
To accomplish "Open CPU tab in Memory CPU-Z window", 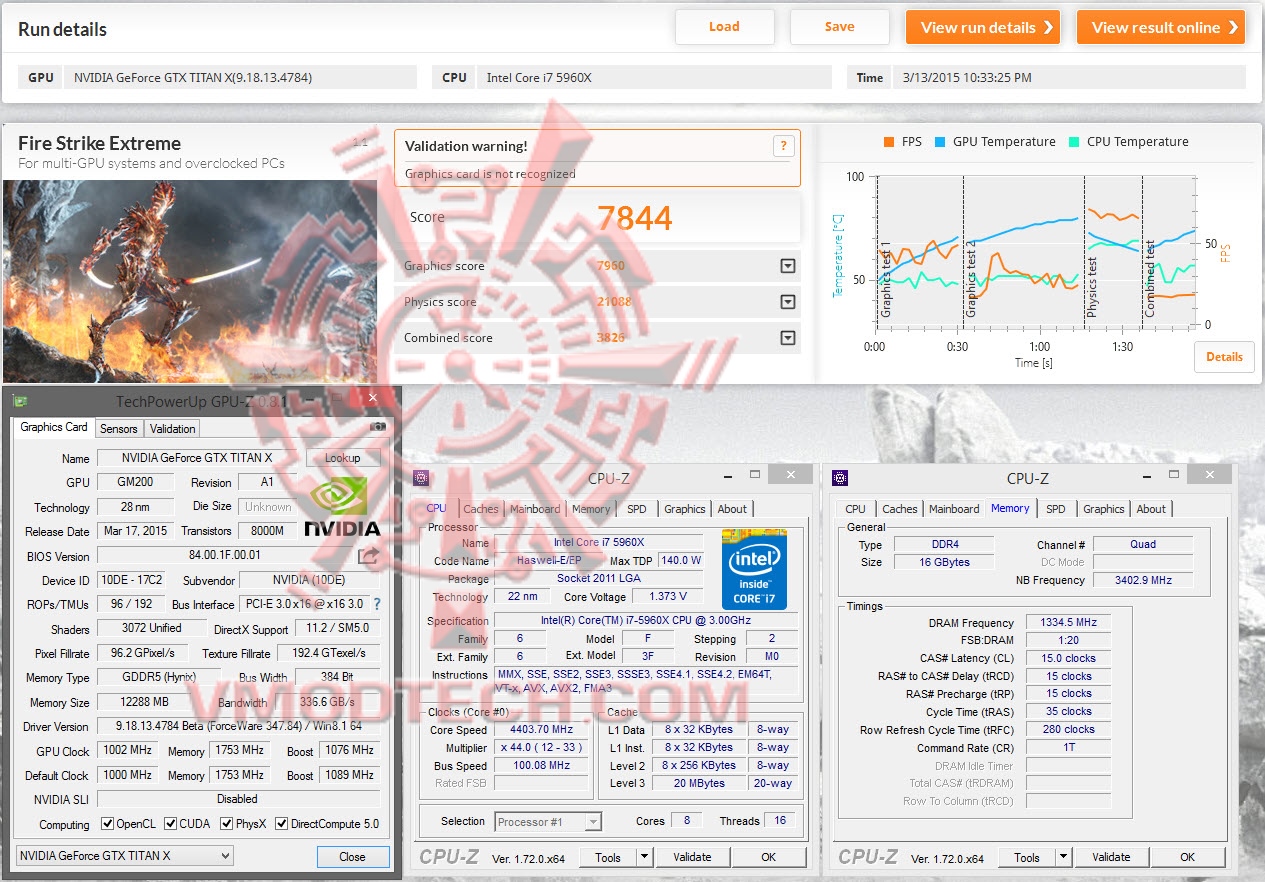I will 856,509.
